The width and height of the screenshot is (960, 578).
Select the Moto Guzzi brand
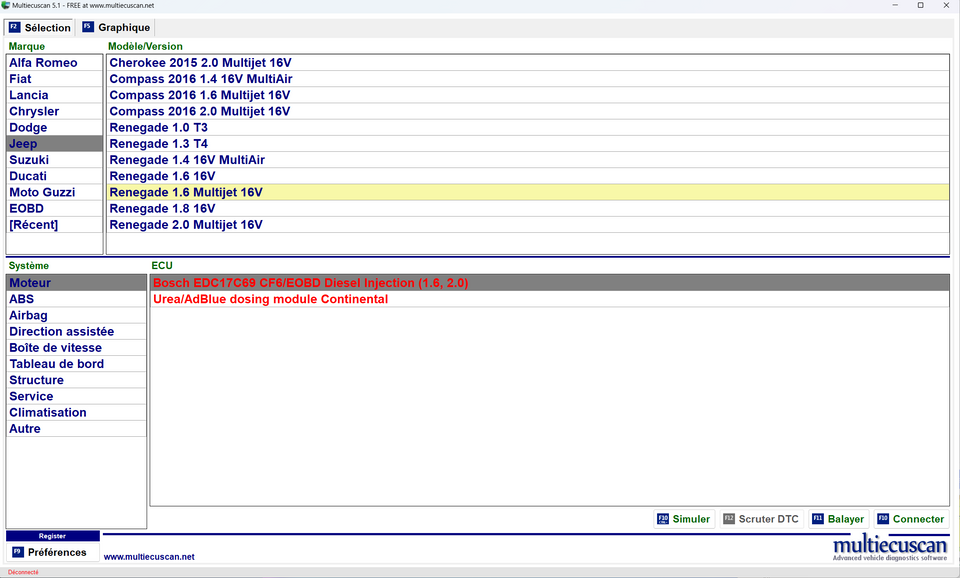(54, 192)
